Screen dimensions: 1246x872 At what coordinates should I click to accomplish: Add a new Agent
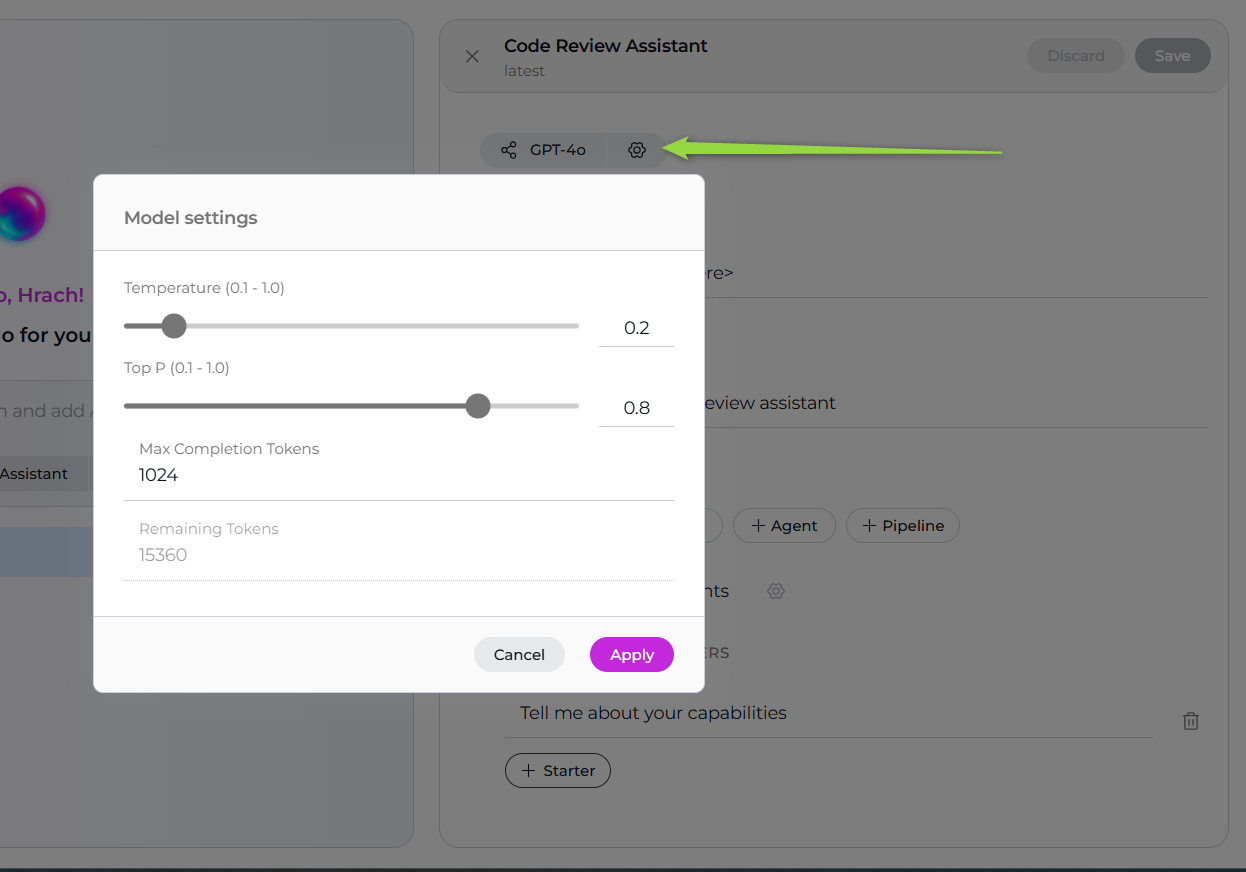click(x=784, y=526)
